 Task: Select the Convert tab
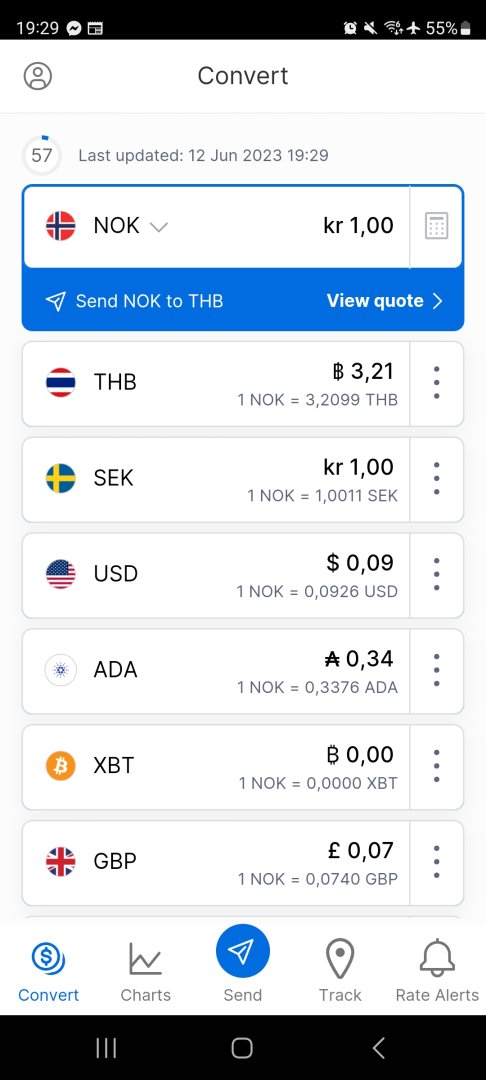click(48, 971)
